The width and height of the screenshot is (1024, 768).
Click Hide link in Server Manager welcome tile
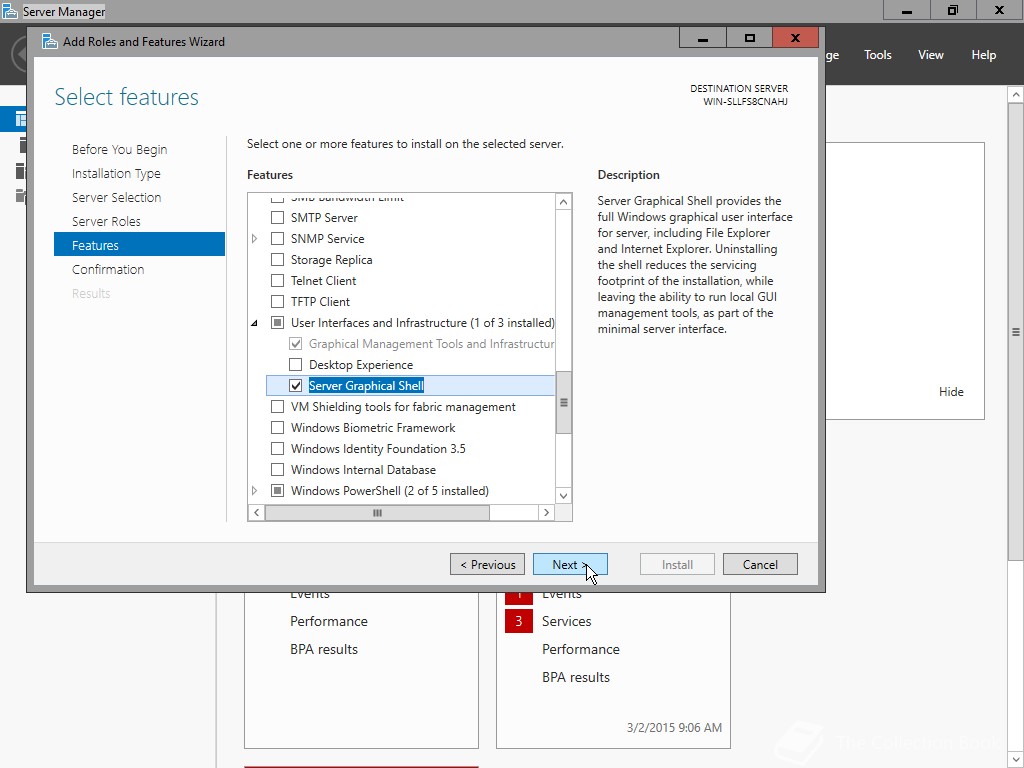click(951, 392)
